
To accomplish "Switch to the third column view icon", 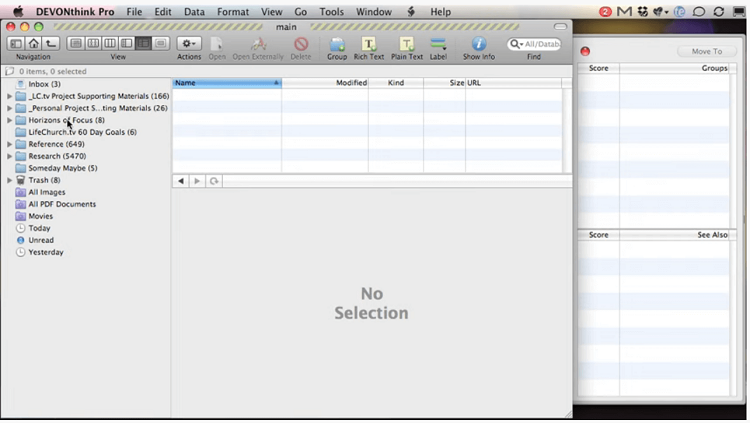I will pos(110,44).
